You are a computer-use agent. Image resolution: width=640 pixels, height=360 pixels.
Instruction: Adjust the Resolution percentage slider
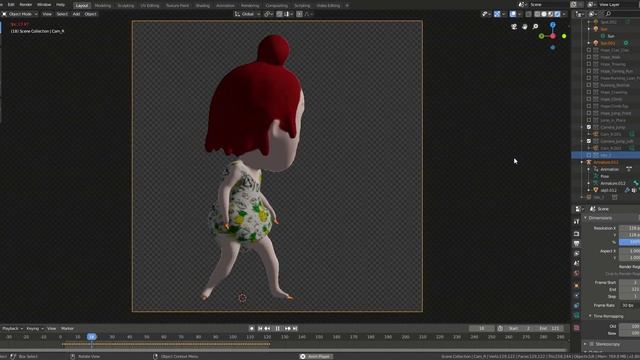629,242
